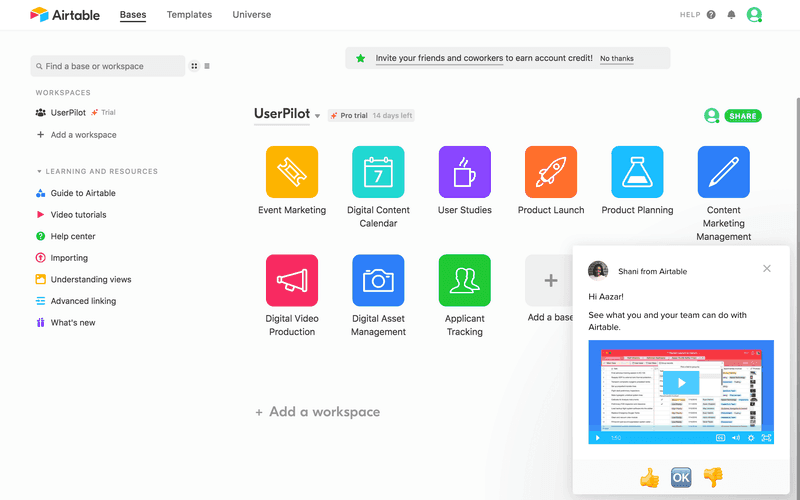Open the Importing resource
Viewport: 800px width, 500px height.
[x=62, y=258]
